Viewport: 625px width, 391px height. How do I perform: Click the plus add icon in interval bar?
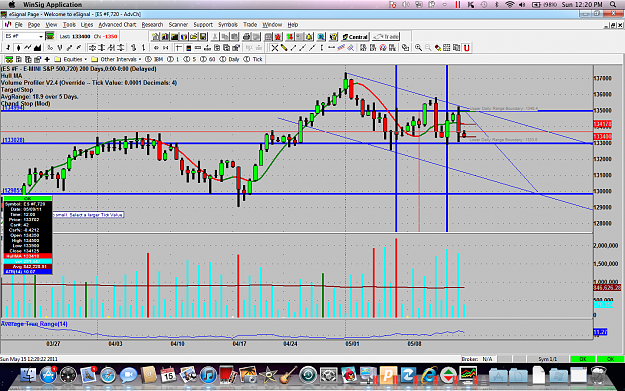(47, 59)
